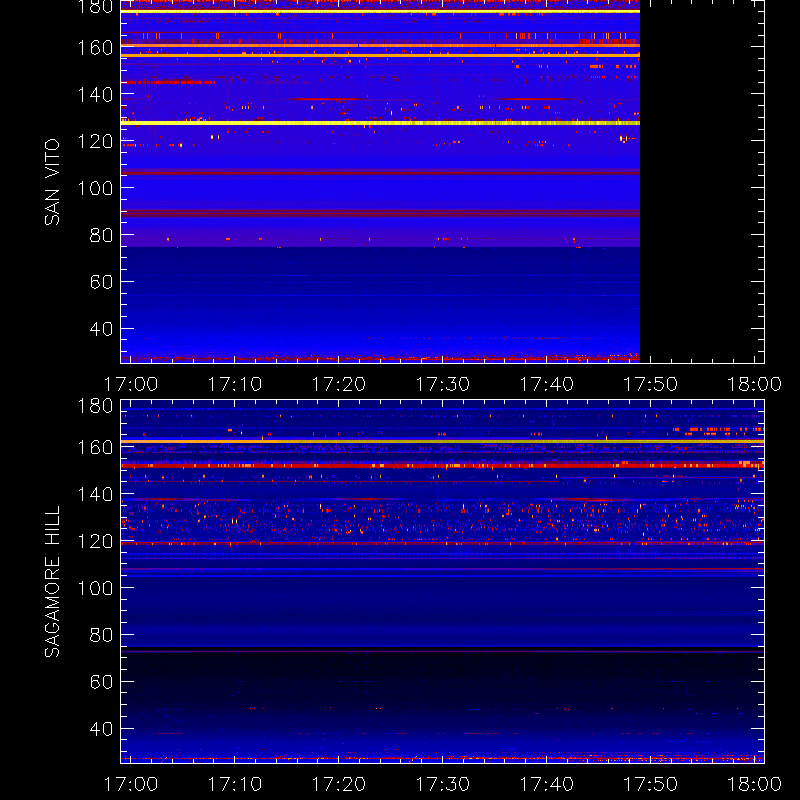Pick the 80 tick label on the Sagamore Hill plot
The image size is (800, 800).
pos(101,635)
